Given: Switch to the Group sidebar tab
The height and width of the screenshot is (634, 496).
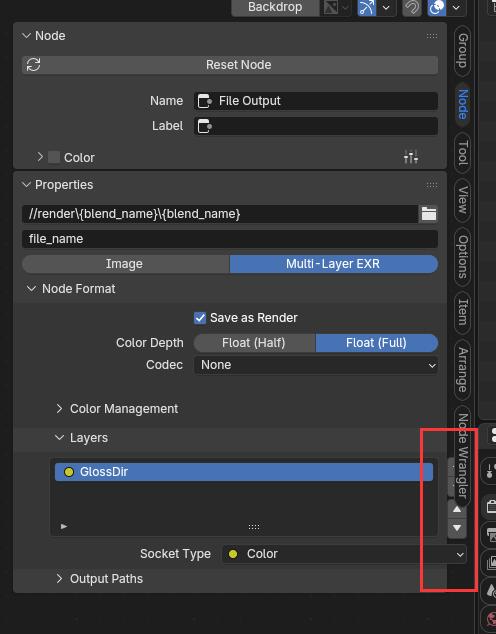Looking at the screenshot, I should (x=463, y=51).
